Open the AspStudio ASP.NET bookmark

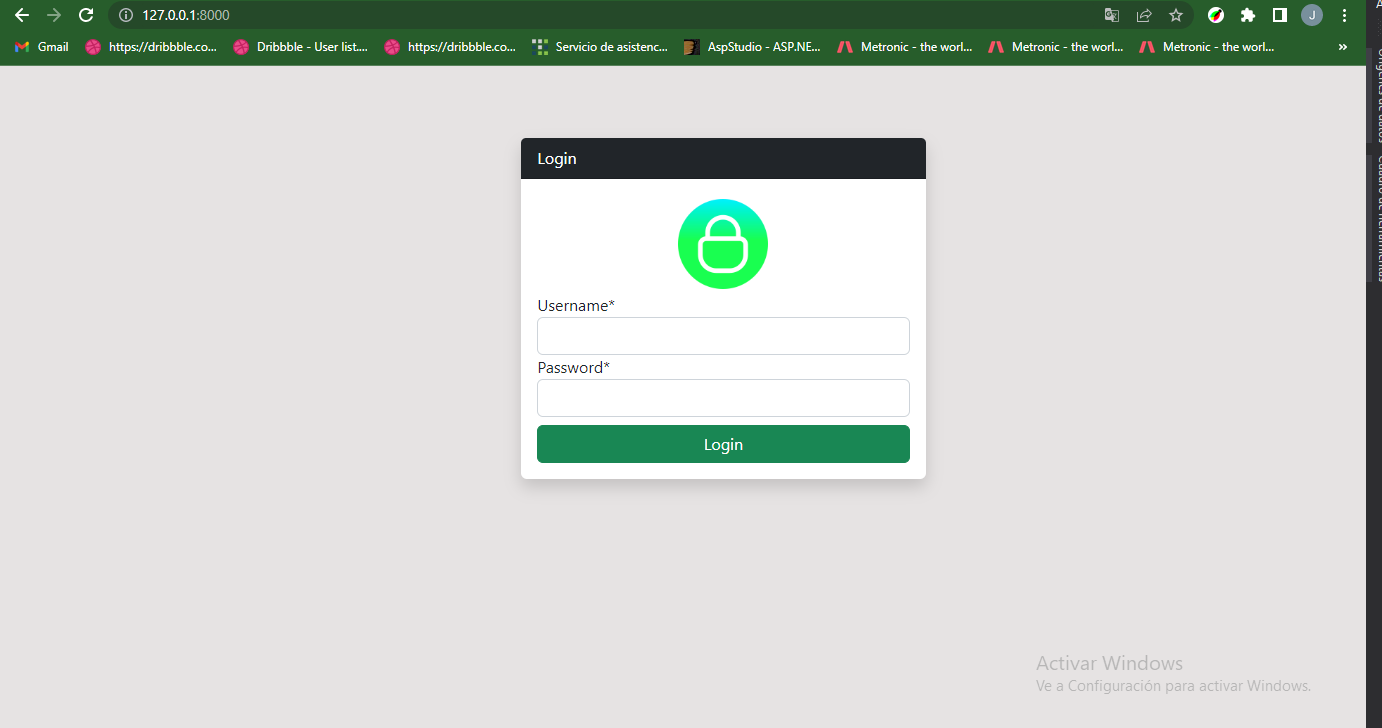[x=752, y=46]
